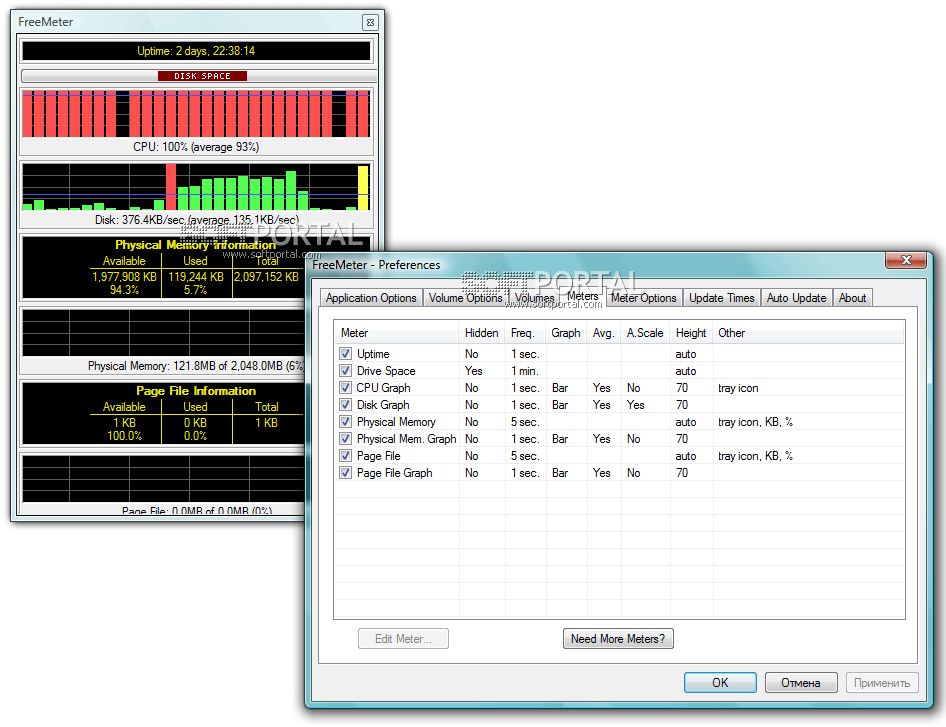Select the Physical Memory row label
This screenshot has height=727, width=946.
(396, 422)
